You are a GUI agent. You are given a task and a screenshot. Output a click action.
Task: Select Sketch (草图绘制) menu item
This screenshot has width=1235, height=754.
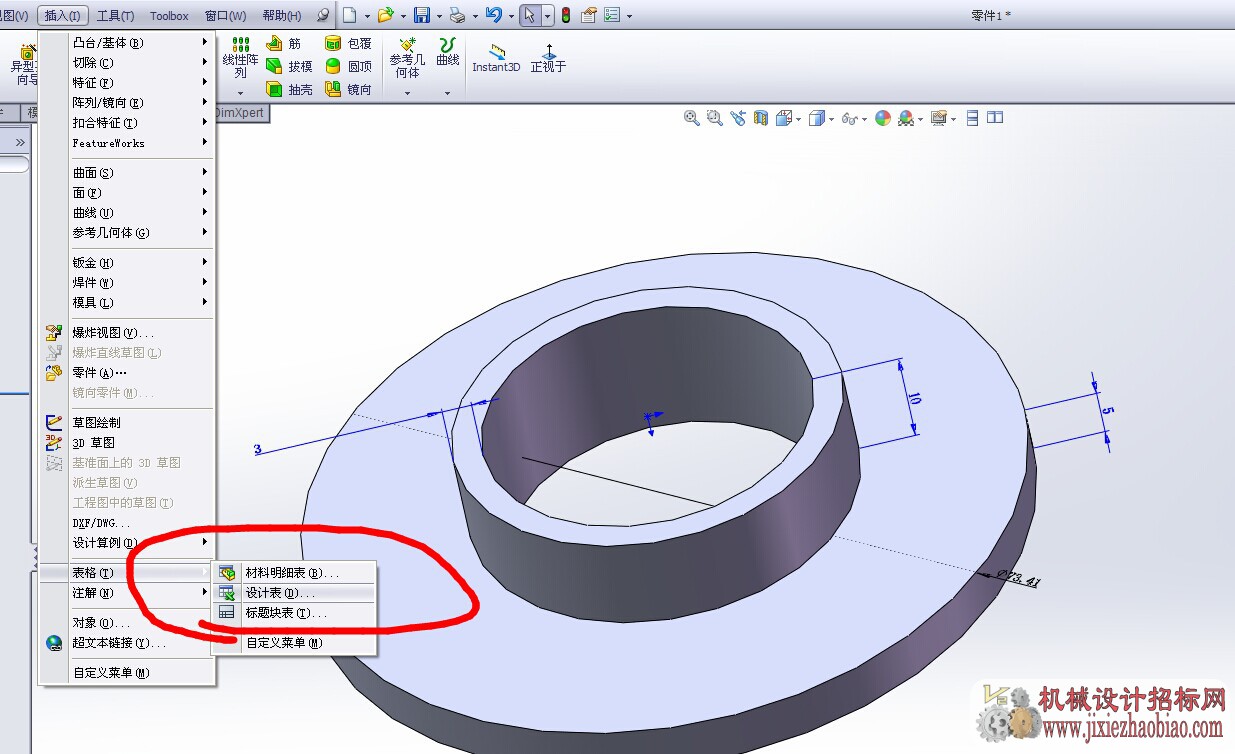click(127, 423)
